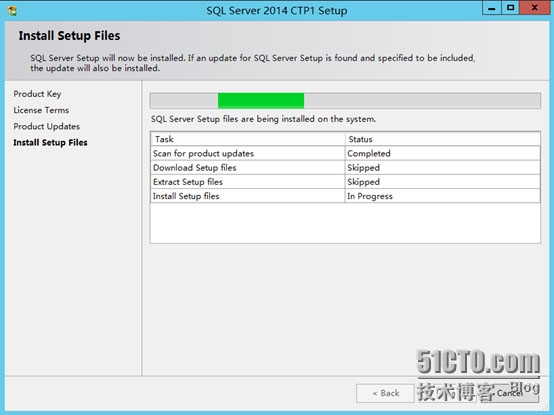Select the 'Scan for product updates' task row
Screen dimensions: 554x415
pos(345,153)
